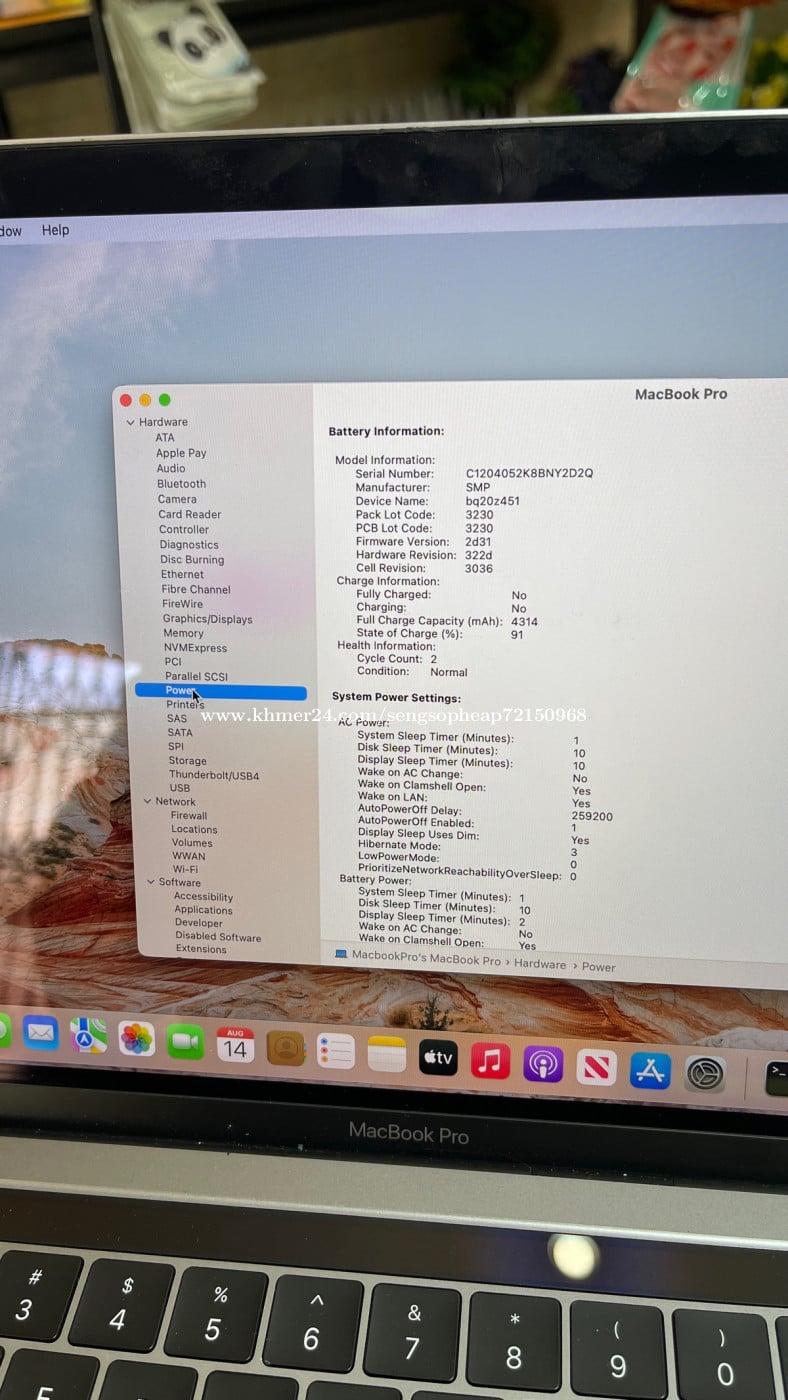View Diagnostics in Hardware list

click(189, 545)
